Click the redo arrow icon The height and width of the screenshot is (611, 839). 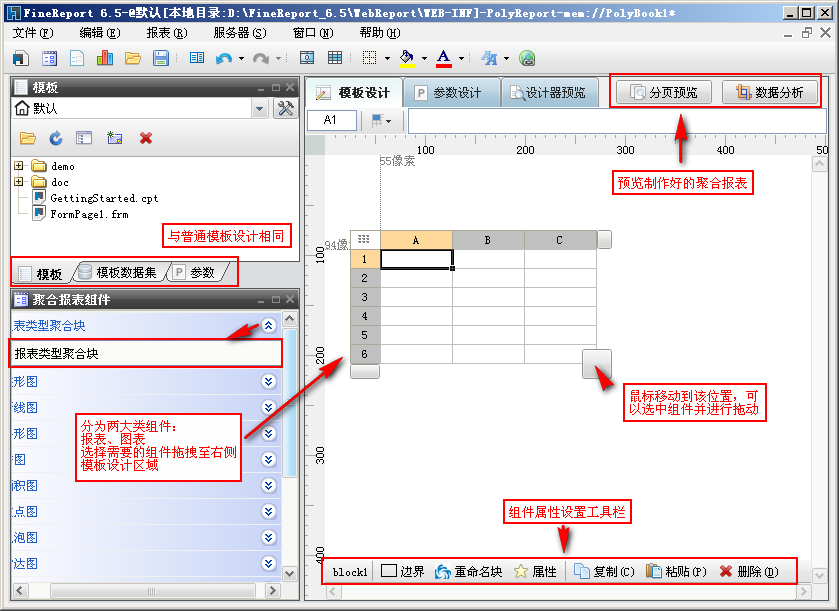pyautogui.click(x=261, y=58)
